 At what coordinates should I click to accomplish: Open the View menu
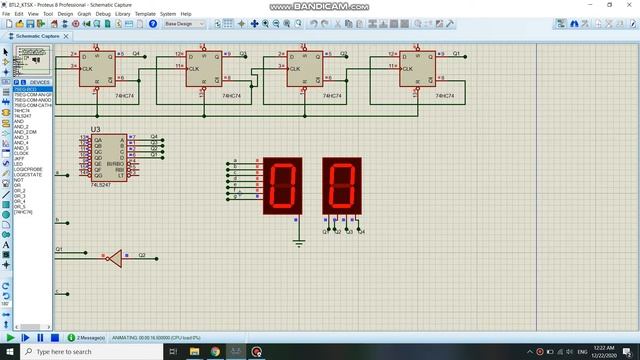(x=33, y=14)
